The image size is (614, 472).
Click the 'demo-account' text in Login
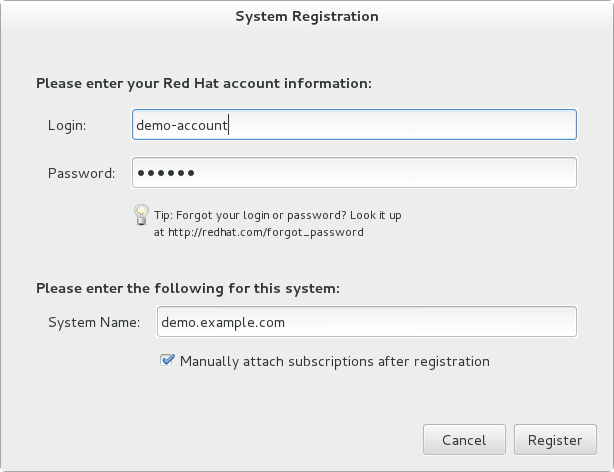[x=184, y=125]
